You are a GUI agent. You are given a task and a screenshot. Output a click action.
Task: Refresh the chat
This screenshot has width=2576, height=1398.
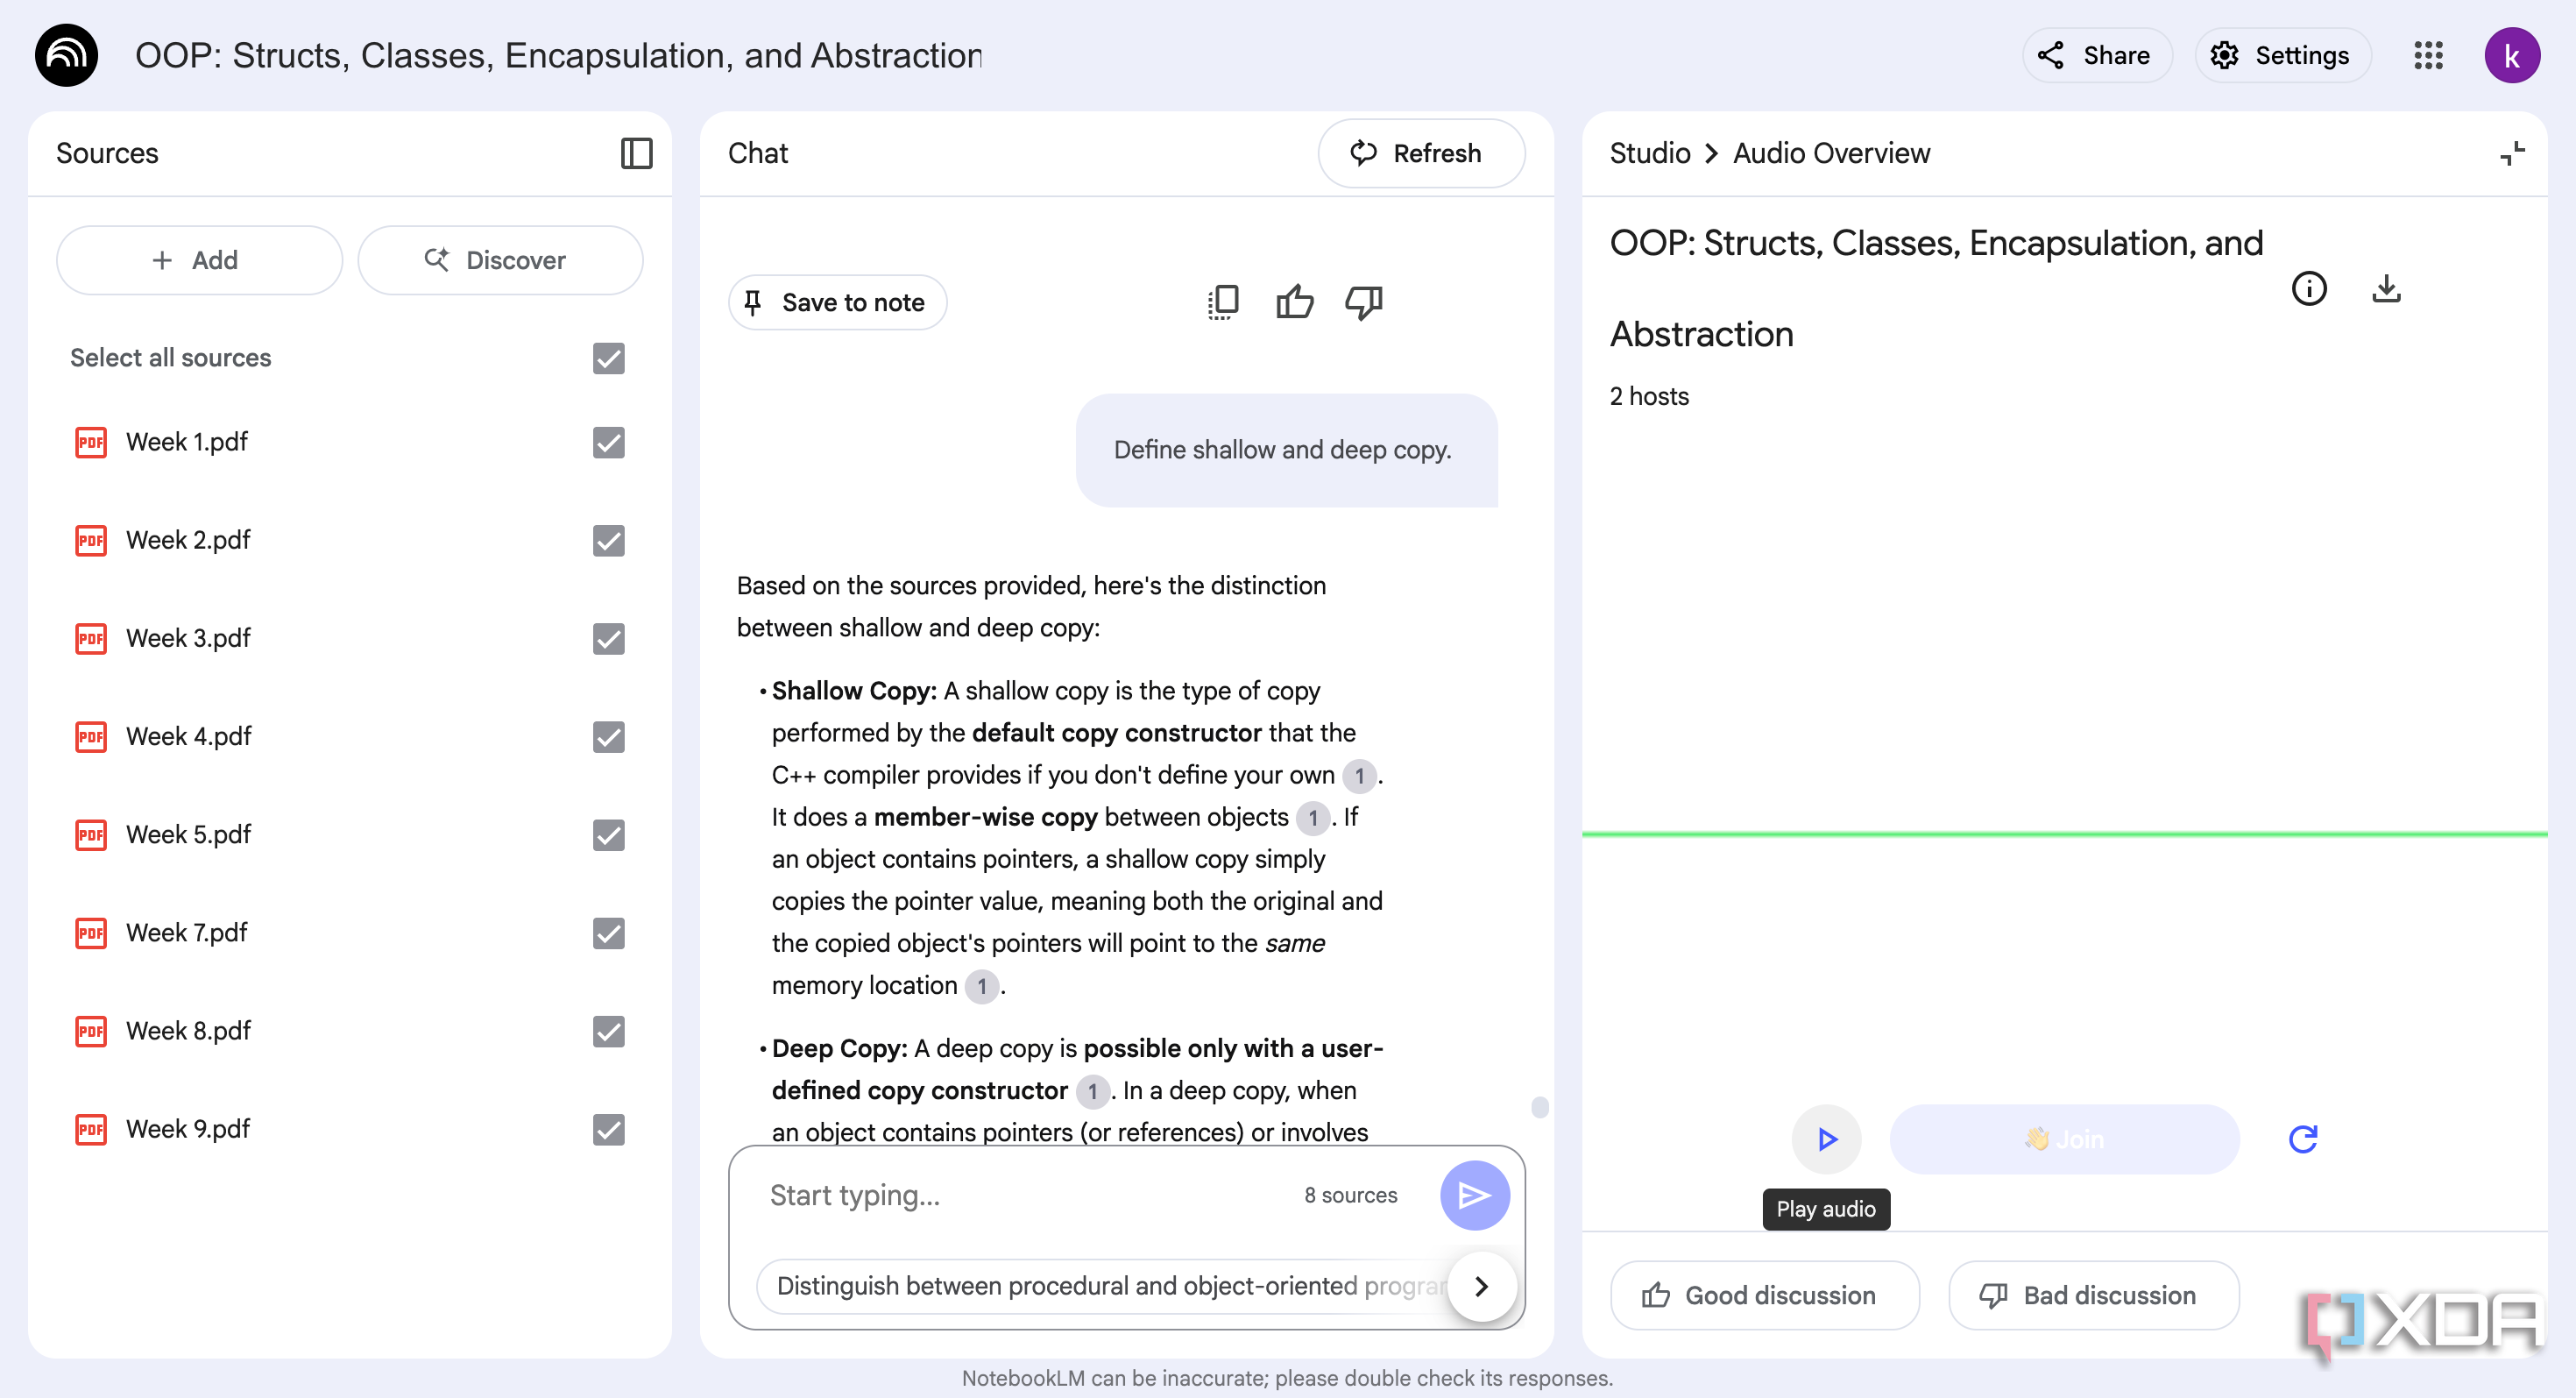click(1421, 153)
